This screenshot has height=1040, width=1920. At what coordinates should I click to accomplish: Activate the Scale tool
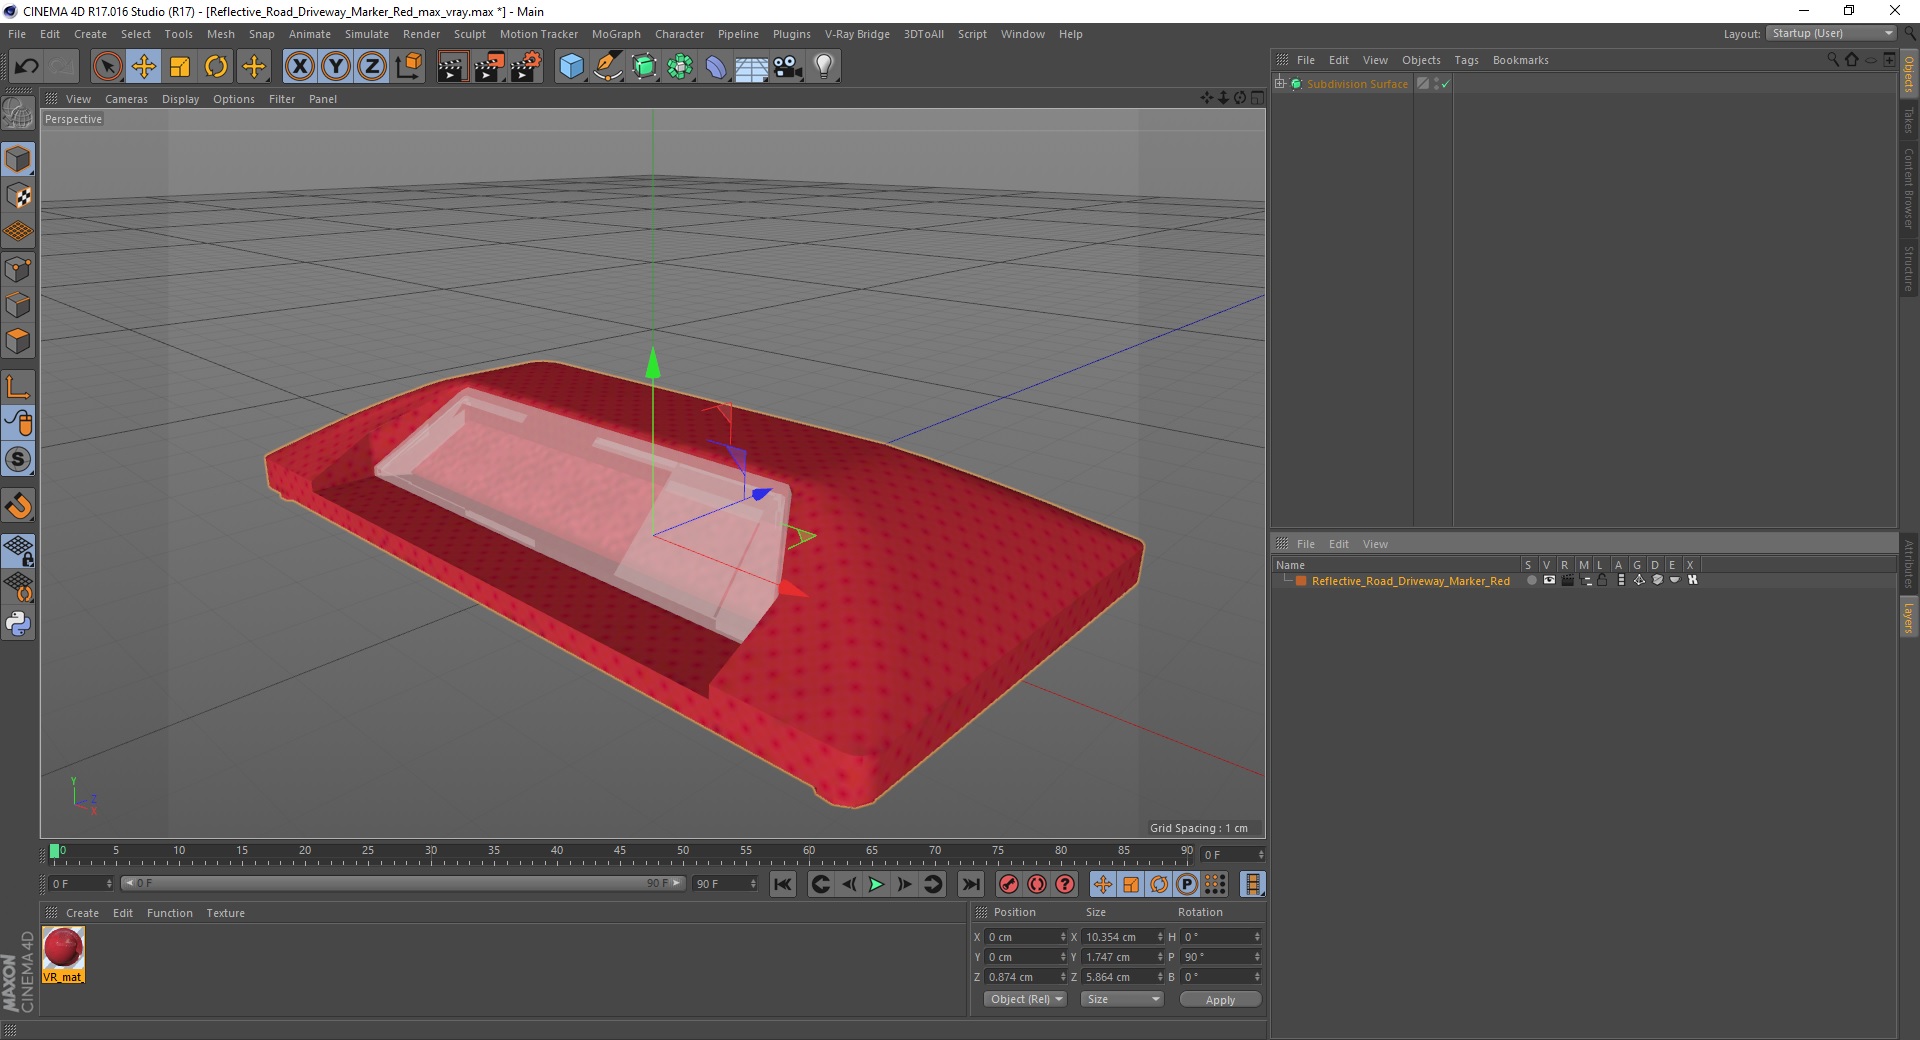pyautogui.click(x=180, y=67)
